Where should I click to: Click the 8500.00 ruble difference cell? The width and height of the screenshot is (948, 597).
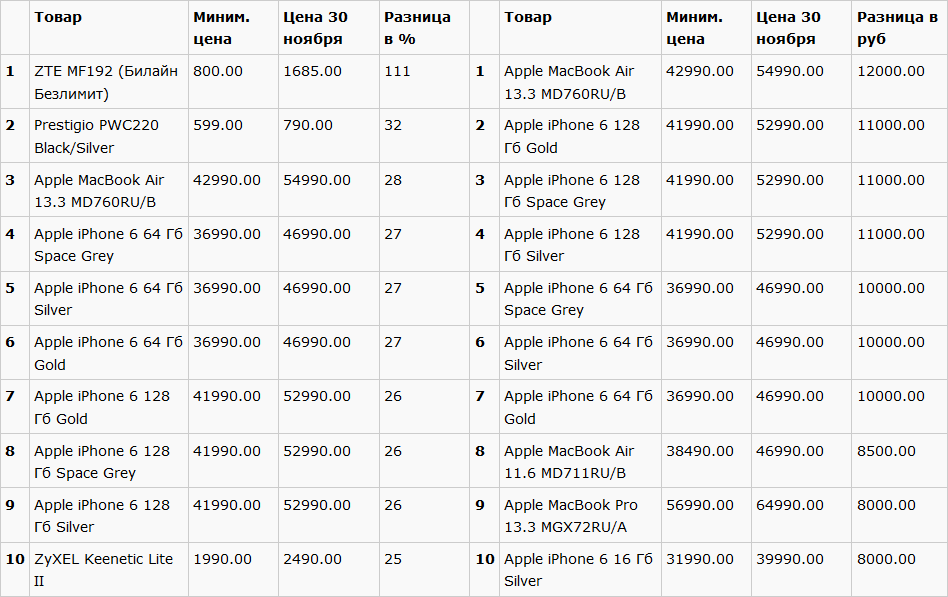tap(886, 451)
